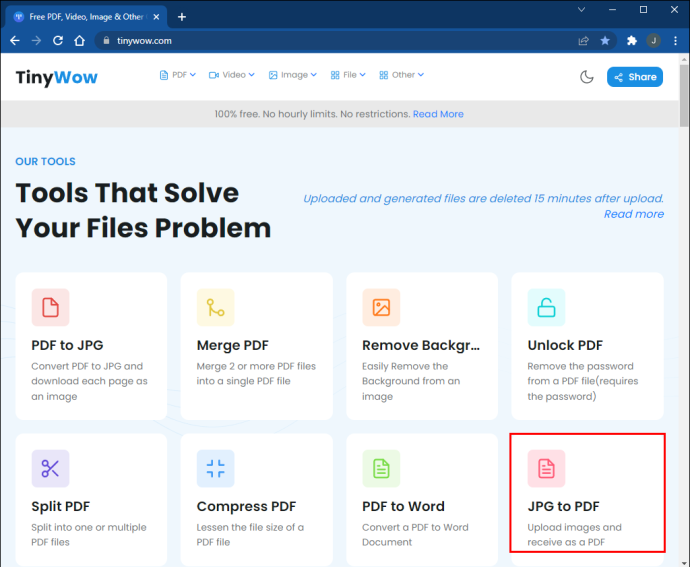Click the blue Share button

635,77
